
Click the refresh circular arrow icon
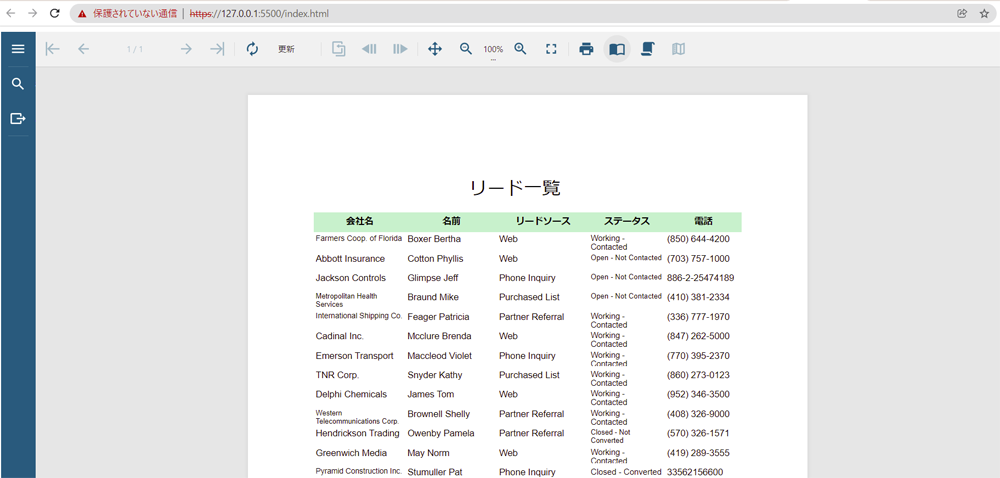[x=253, y=49]
